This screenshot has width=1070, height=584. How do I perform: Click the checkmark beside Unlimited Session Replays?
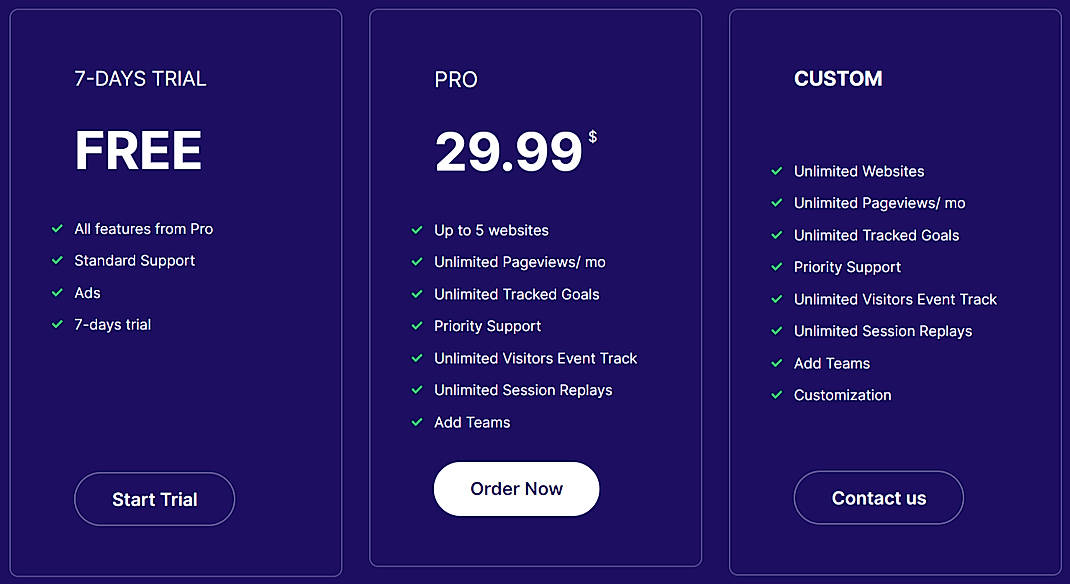pos(417,390)
